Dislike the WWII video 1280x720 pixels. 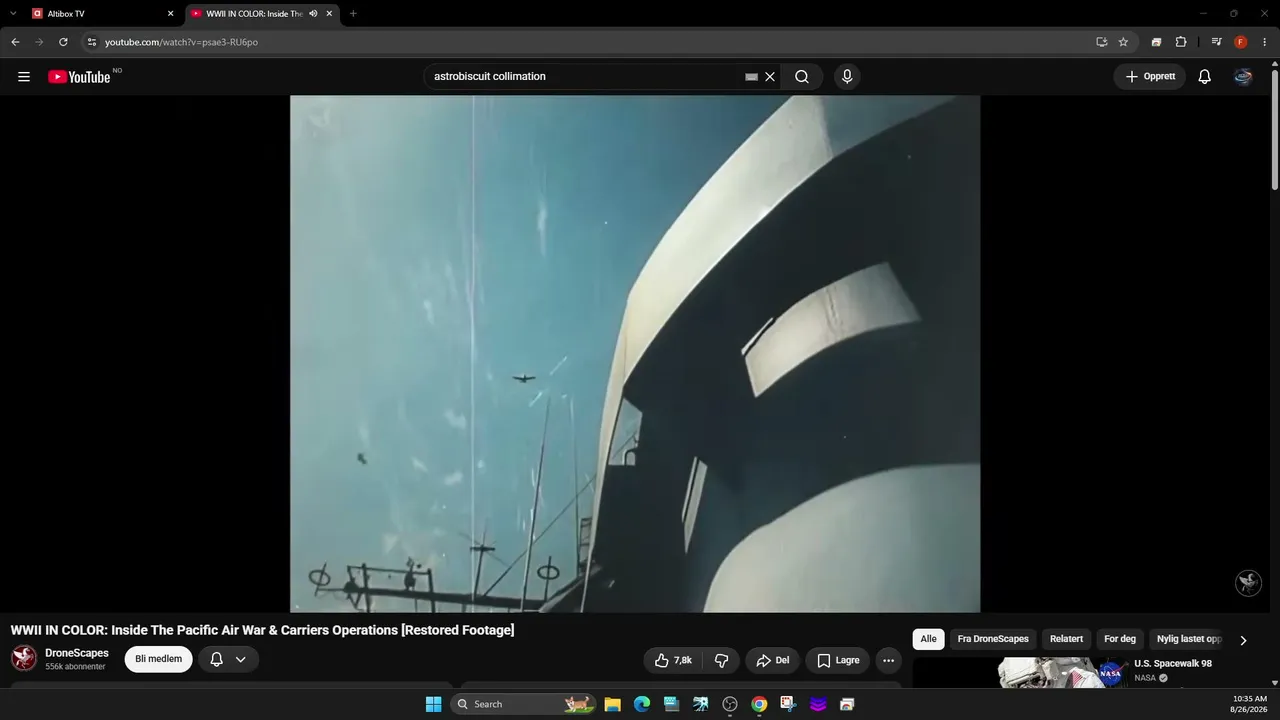[x=721, y=660]
